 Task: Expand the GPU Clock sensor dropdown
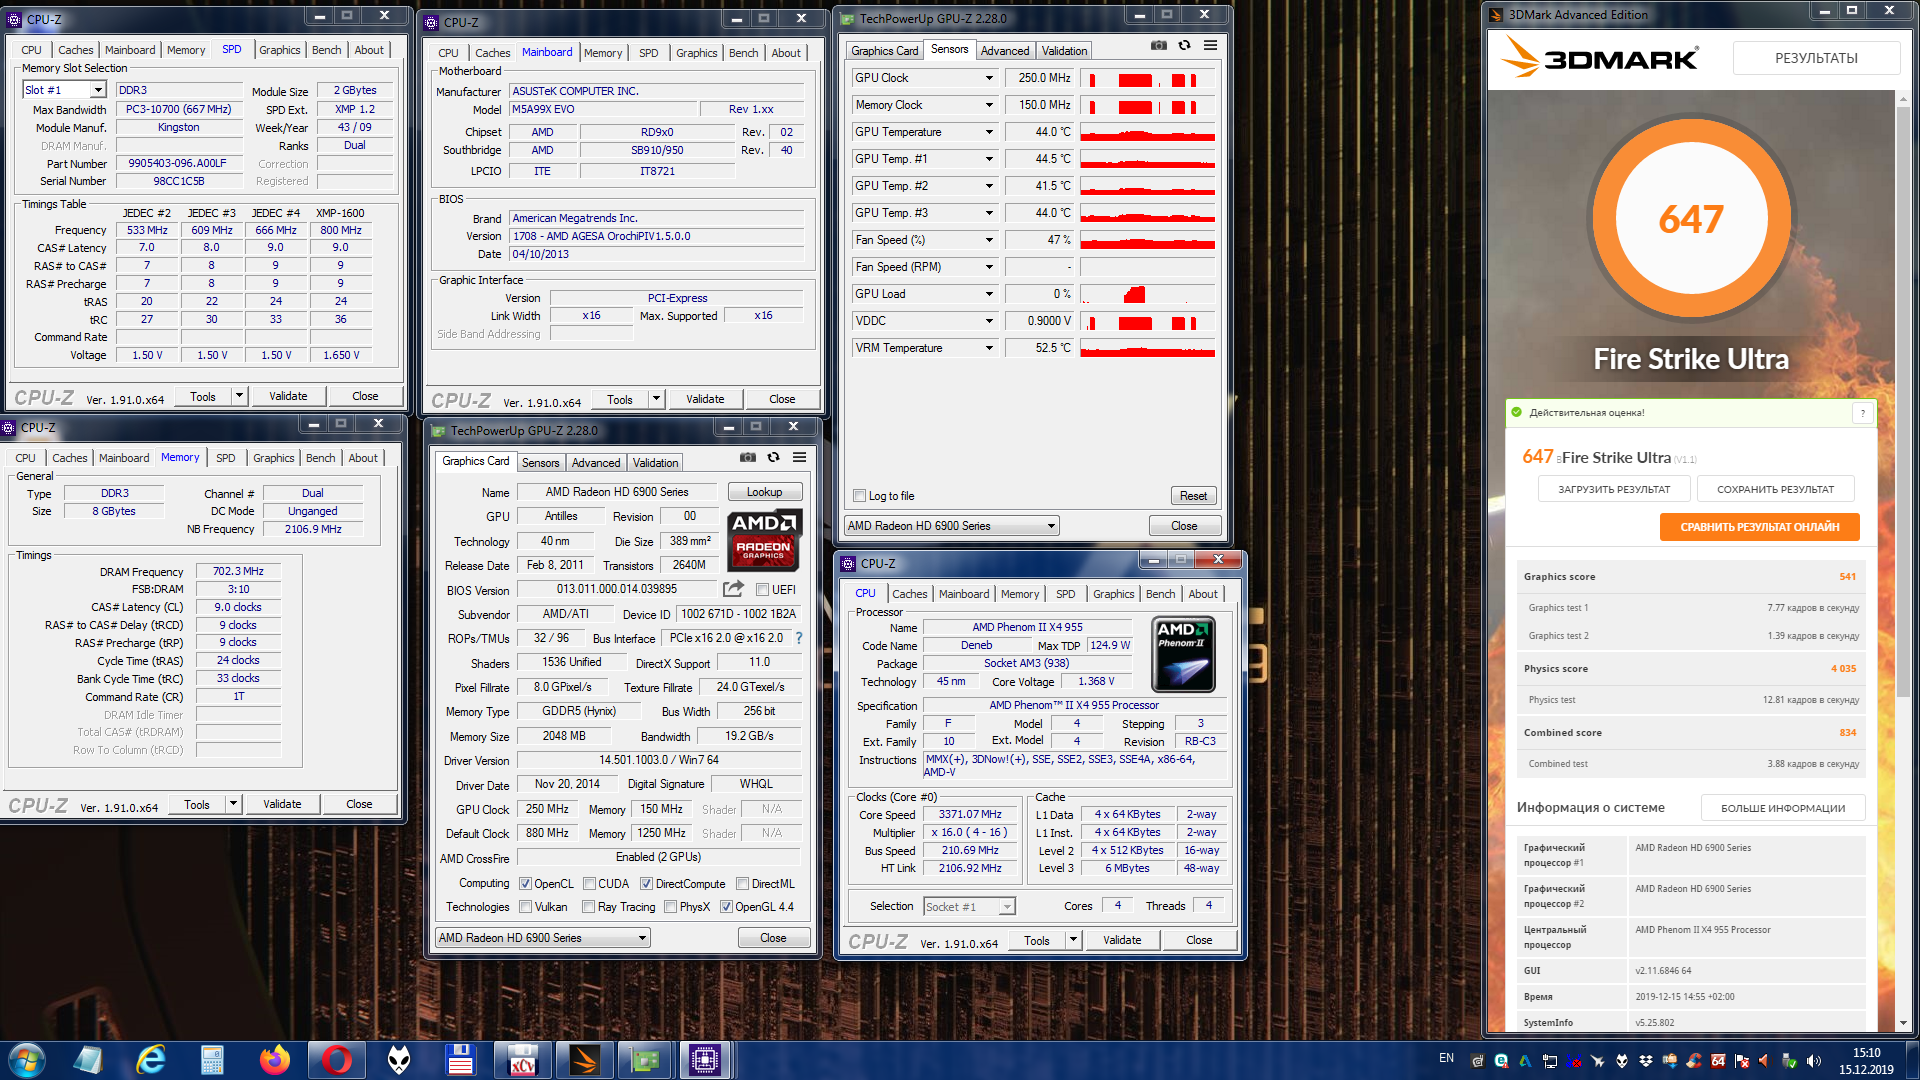pos(989,78)
